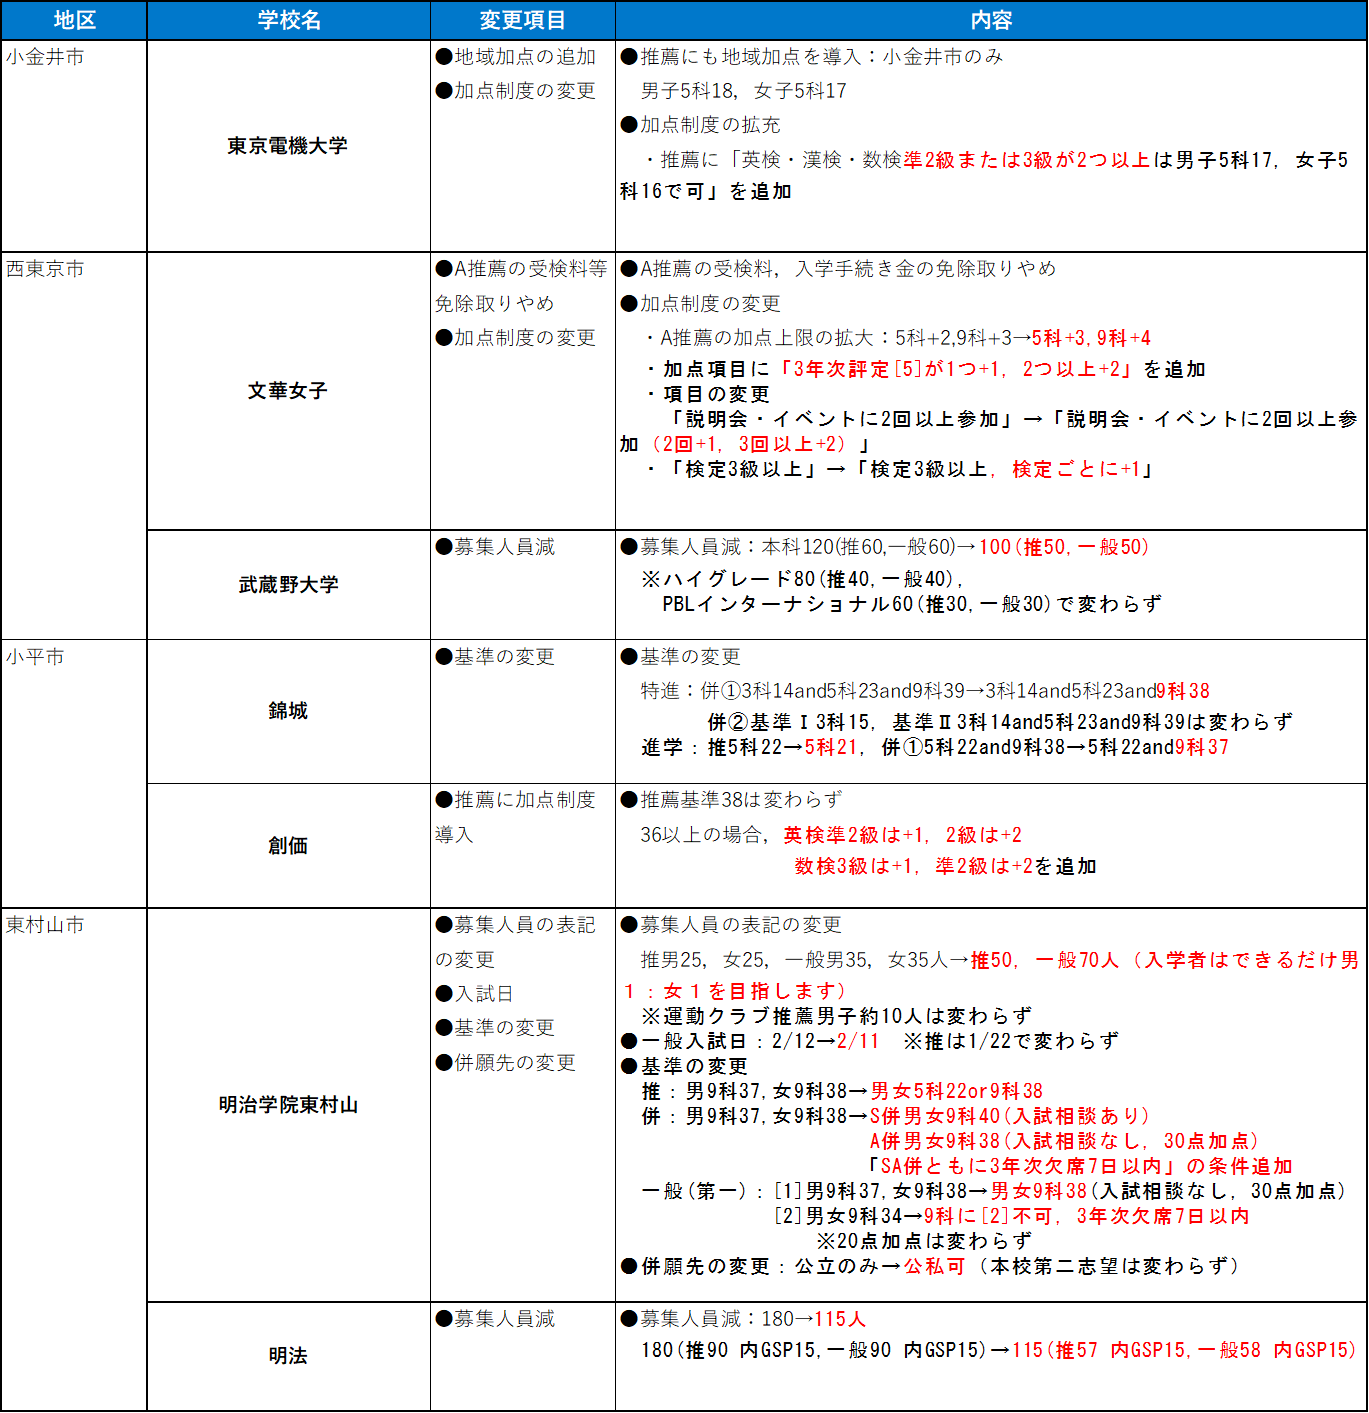Click text 男子5科18, 女子5科17
The width and height of the screenshot is (1369, 1413).
point(744,91)
